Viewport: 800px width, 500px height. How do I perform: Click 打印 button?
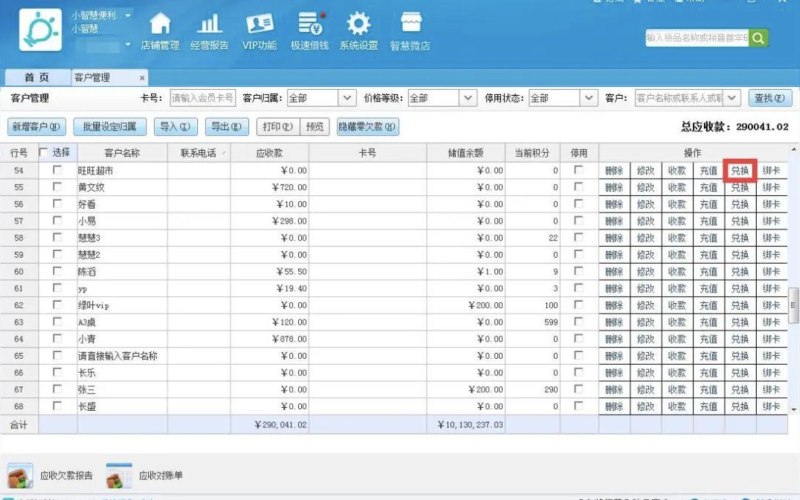click(x=278, y=127)
